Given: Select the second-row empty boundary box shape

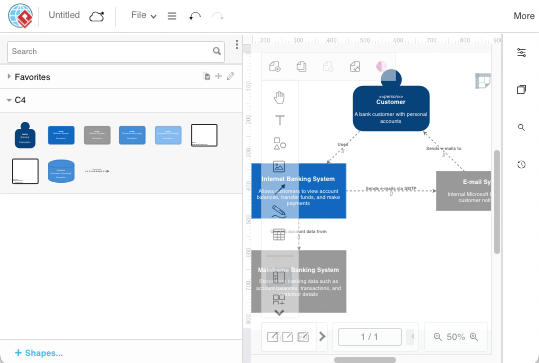Looking at the screenshot, I should (x=25, y=171).
